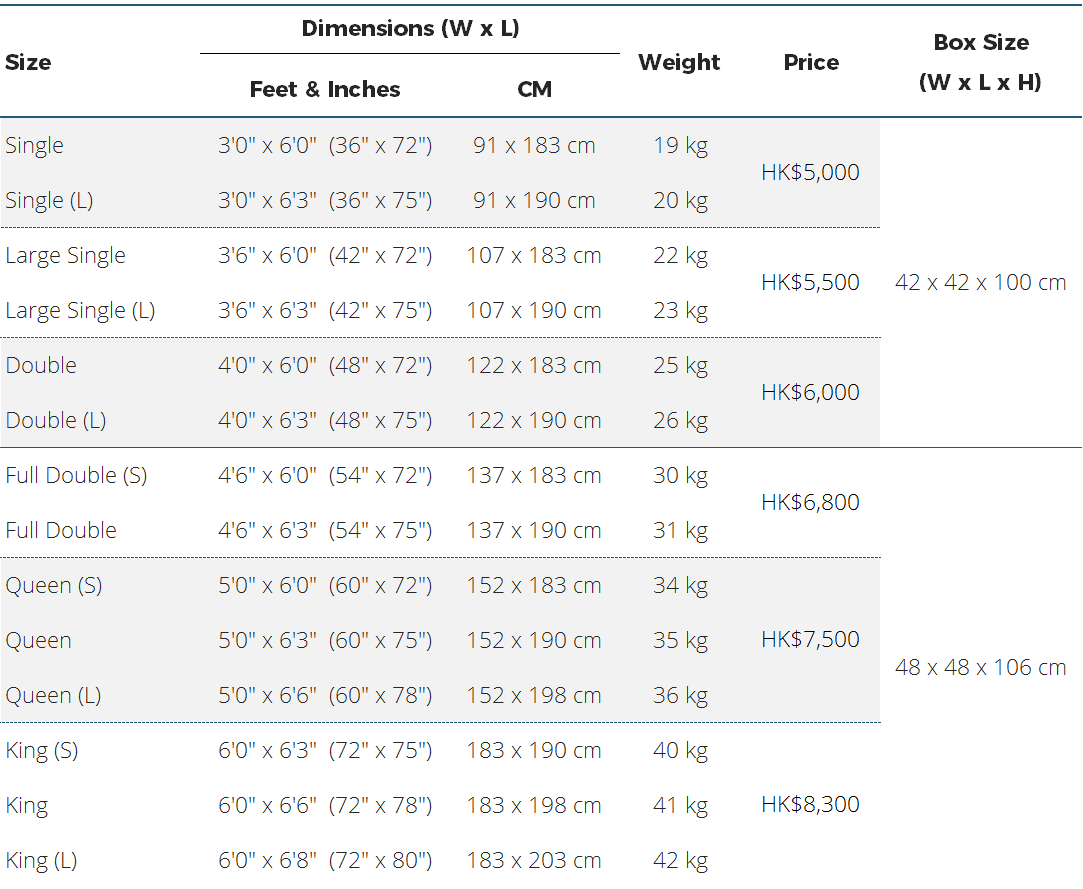Click the 48 x 48 x 106 cm box size
The image size is (1083, 889).
(x=980, y=667)
